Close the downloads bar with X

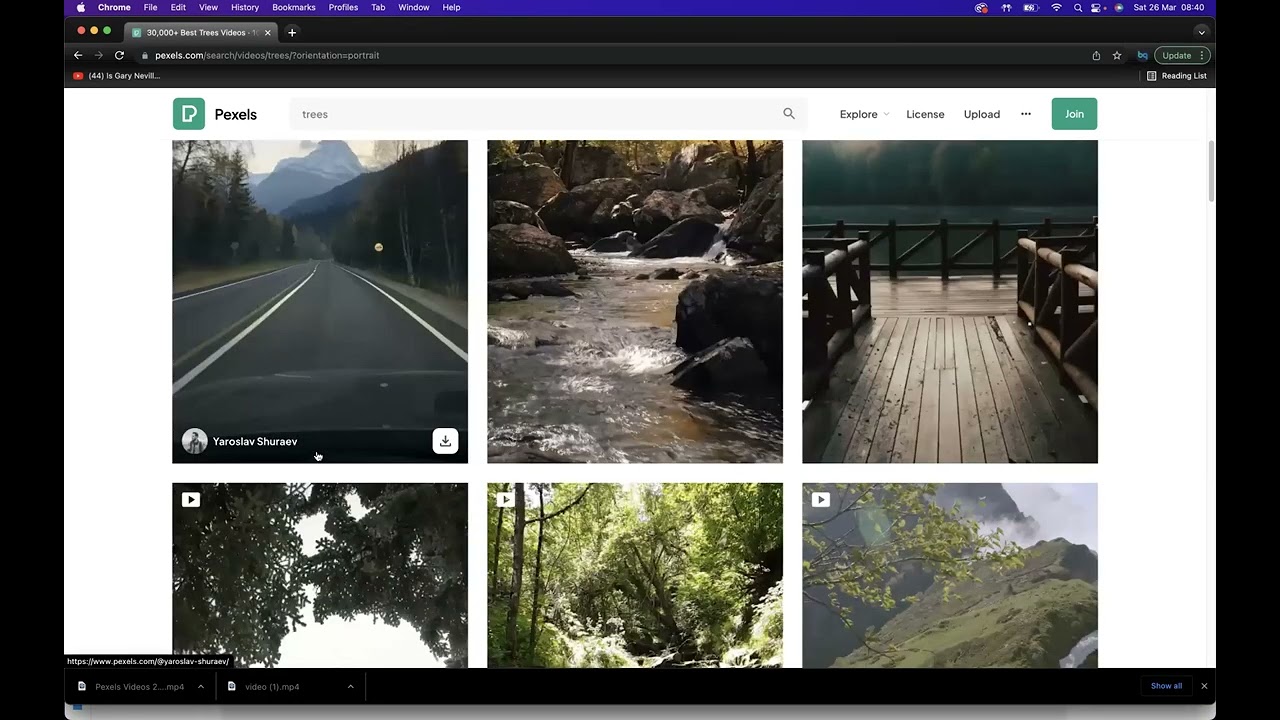1204,686
